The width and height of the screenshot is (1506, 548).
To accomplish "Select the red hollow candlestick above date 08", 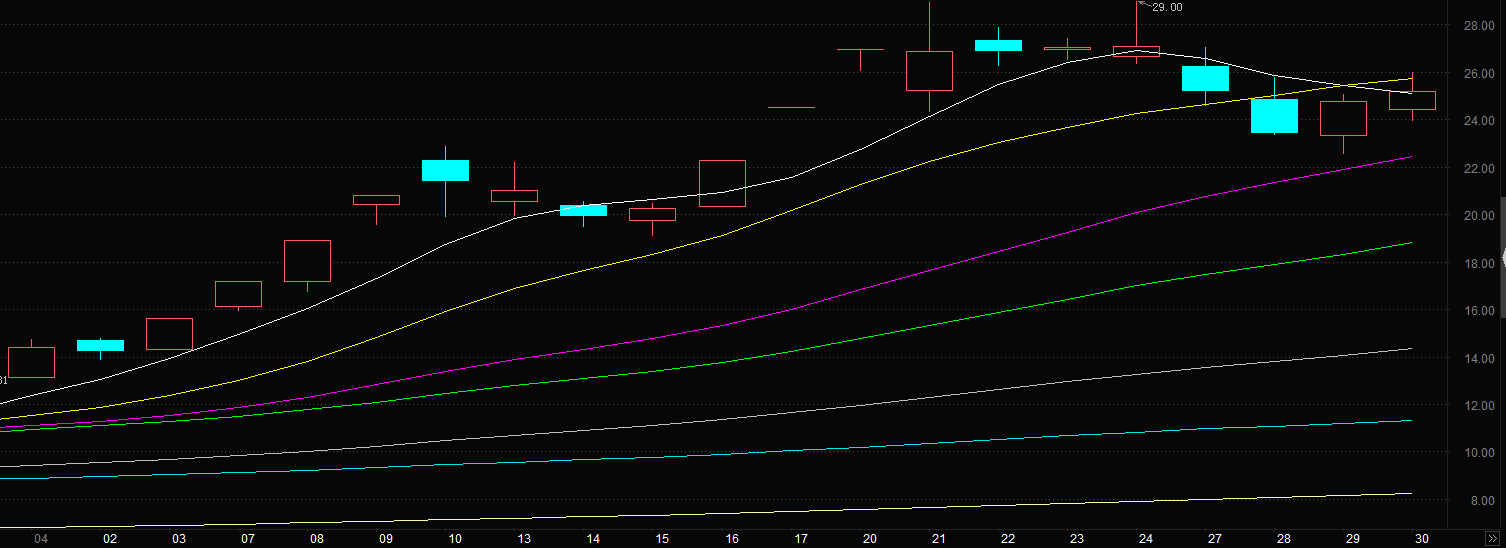I will tap(307, 262).
